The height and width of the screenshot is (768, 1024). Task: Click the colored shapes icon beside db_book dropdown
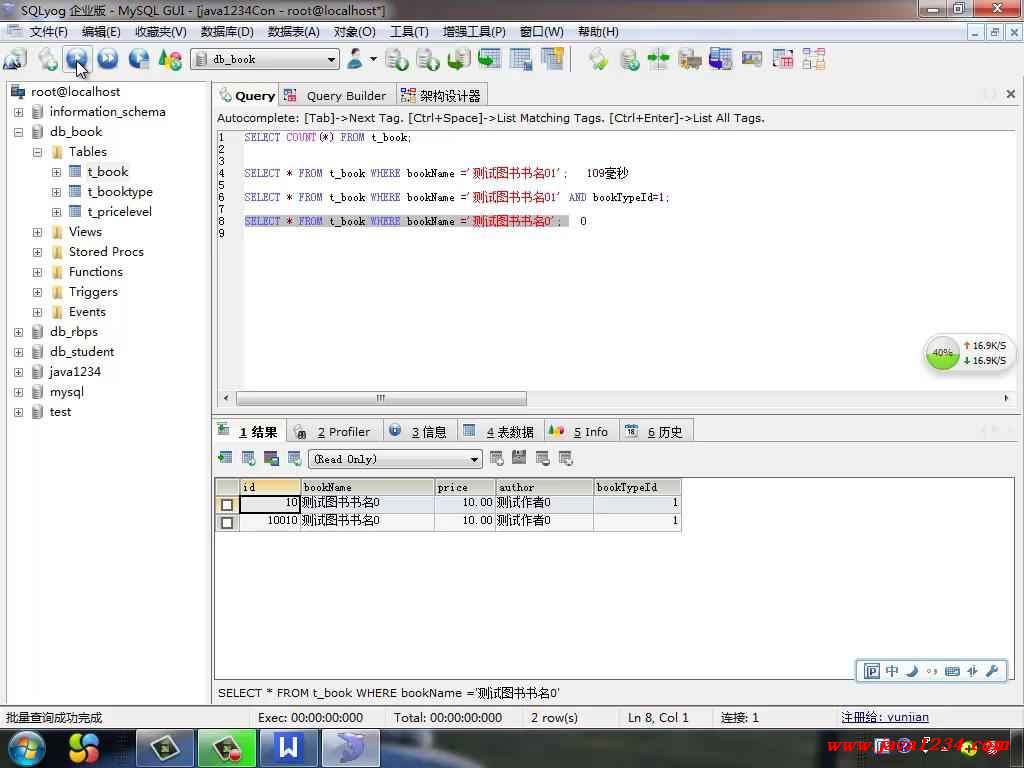(170, 59)
